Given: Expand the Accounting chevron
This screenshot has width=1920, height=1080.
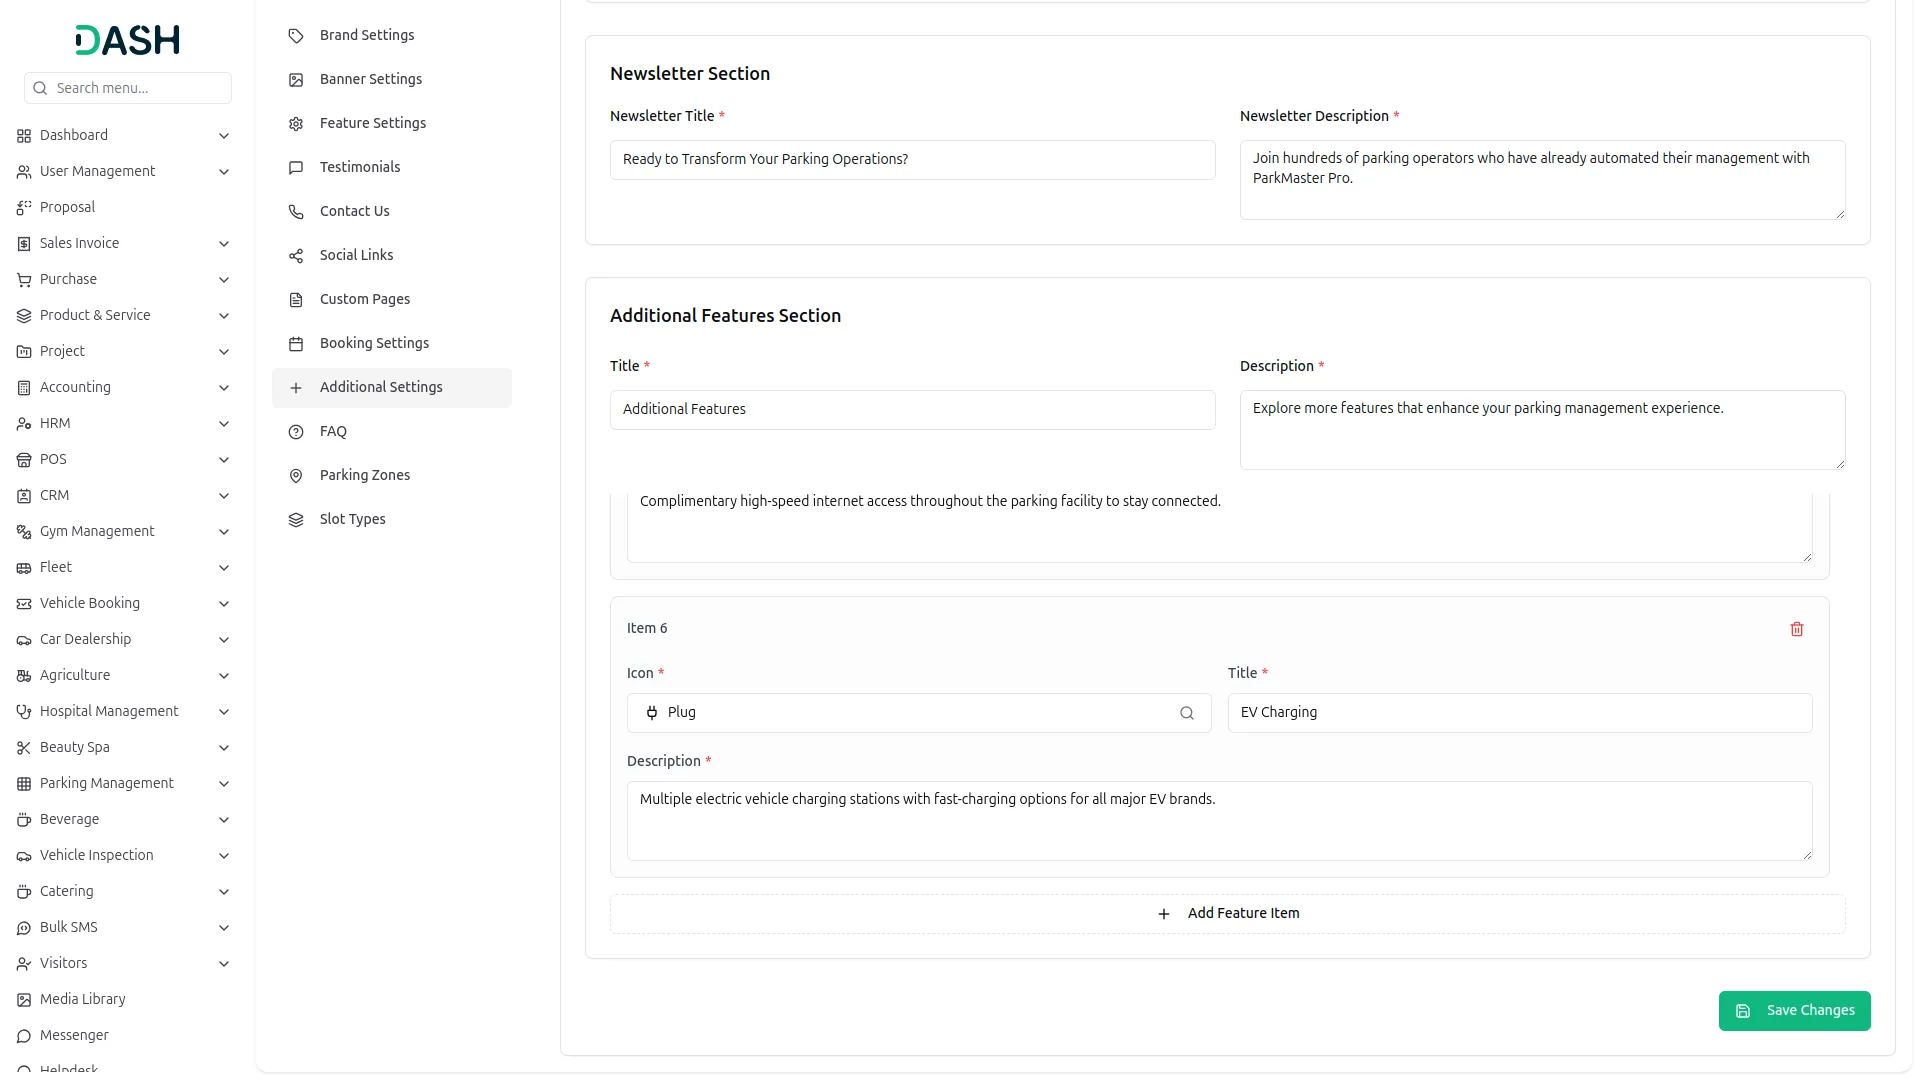Looking at the screenshot, I should coord(224,388).
